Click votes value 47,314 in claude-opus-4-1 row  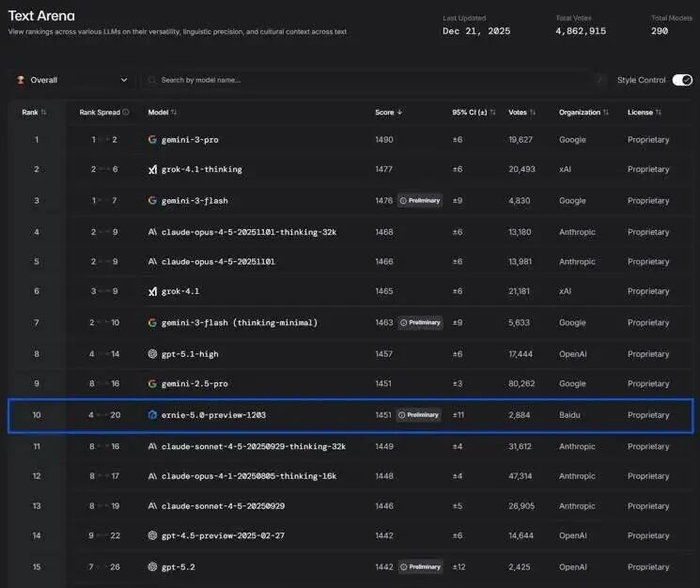(x=520, y=476)
